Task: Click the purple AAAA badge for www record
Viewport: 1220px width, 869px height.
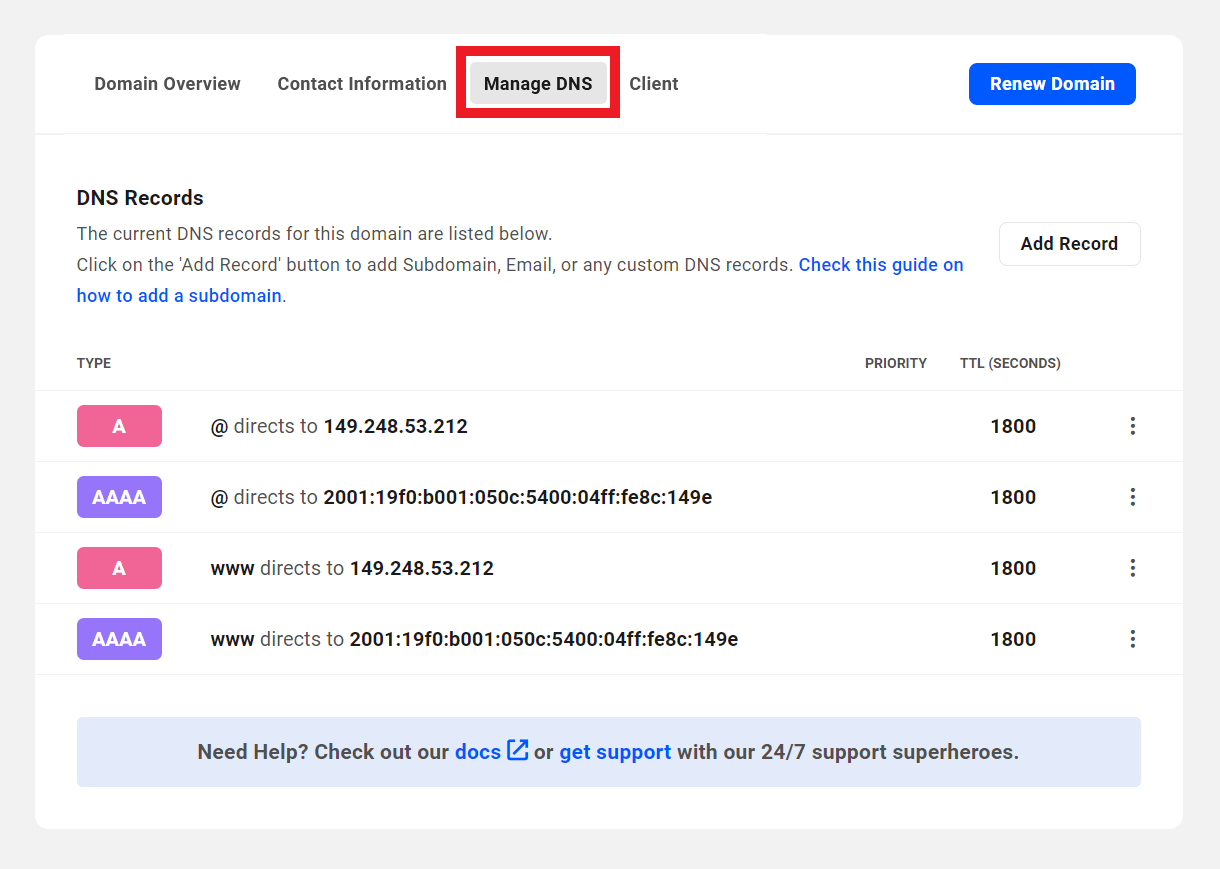Action: click(119, 639)
